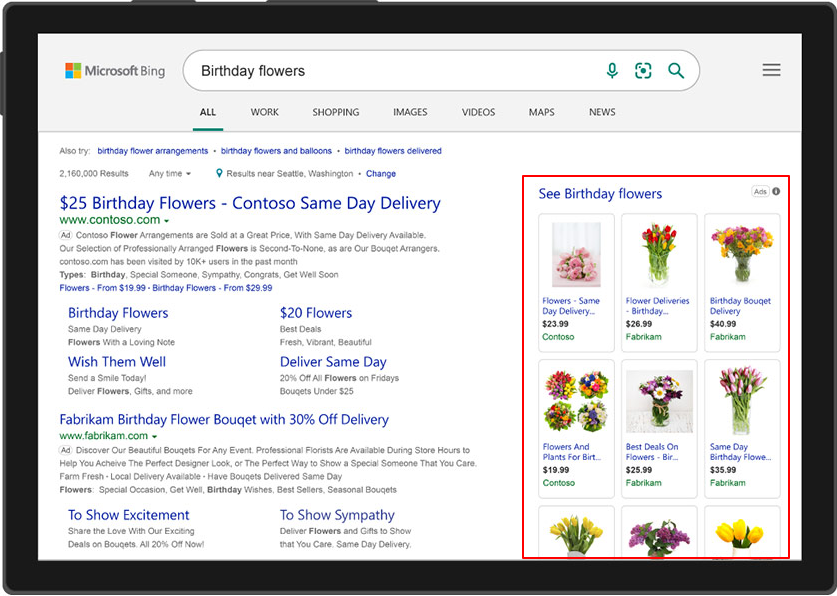The height and width of the screenshot is (596, 837).
Task: Select Birthday Bouquet Delivery $40.99 thumbnail
Action: click(x=742, y=255)
